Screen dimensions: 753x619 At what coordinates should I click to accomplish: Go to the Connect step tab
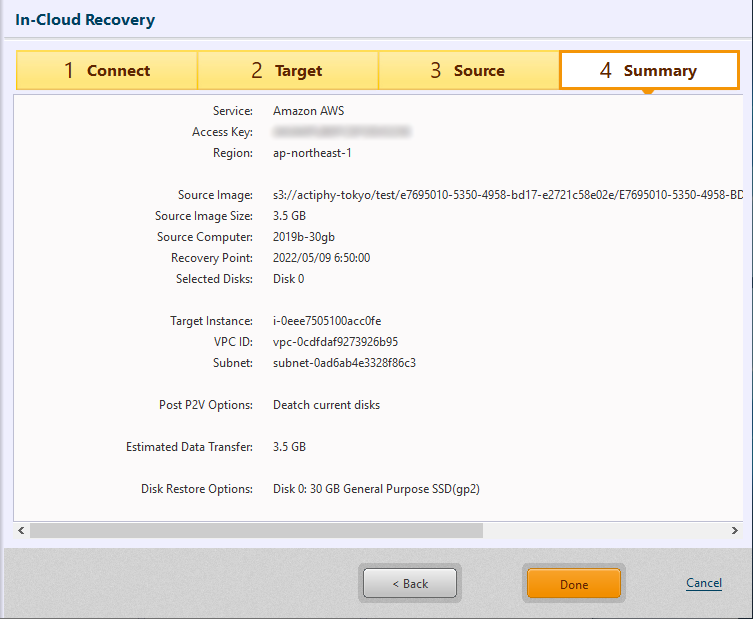tap(107, 71)
